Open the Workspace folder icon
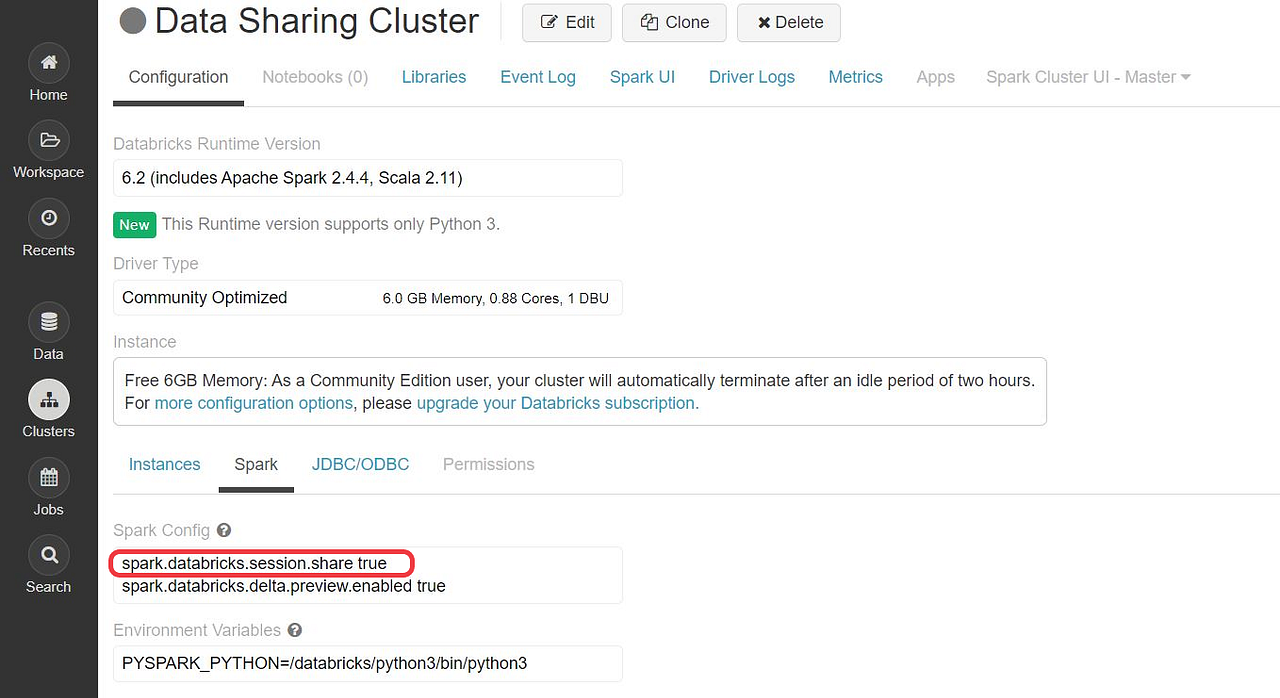 click(48, 141)
